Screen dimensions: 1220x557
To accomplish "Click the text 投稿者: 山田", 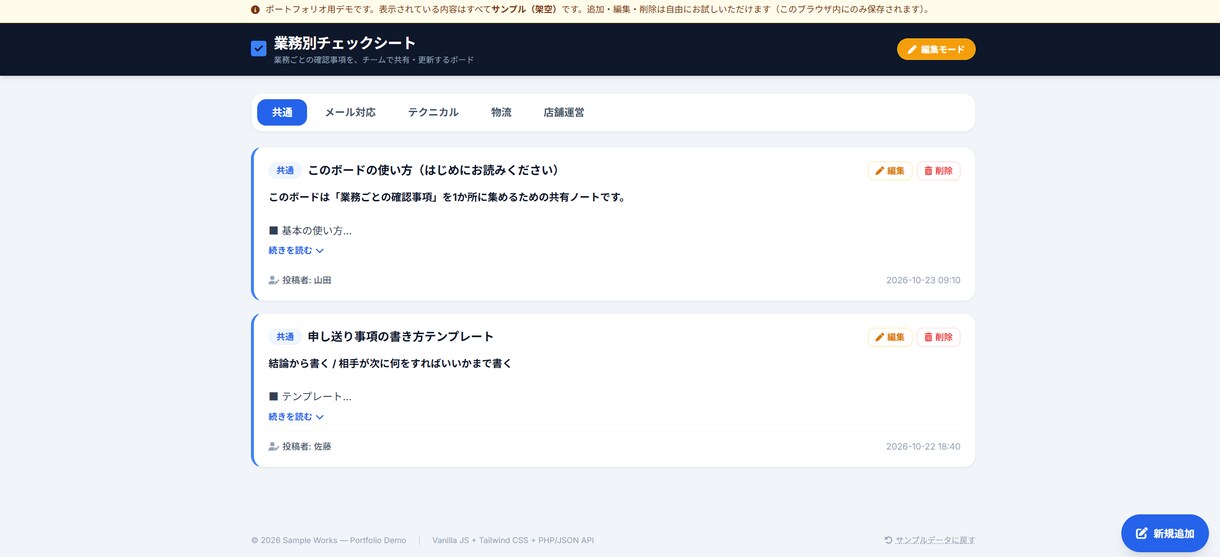I will (x=307, y=281).
